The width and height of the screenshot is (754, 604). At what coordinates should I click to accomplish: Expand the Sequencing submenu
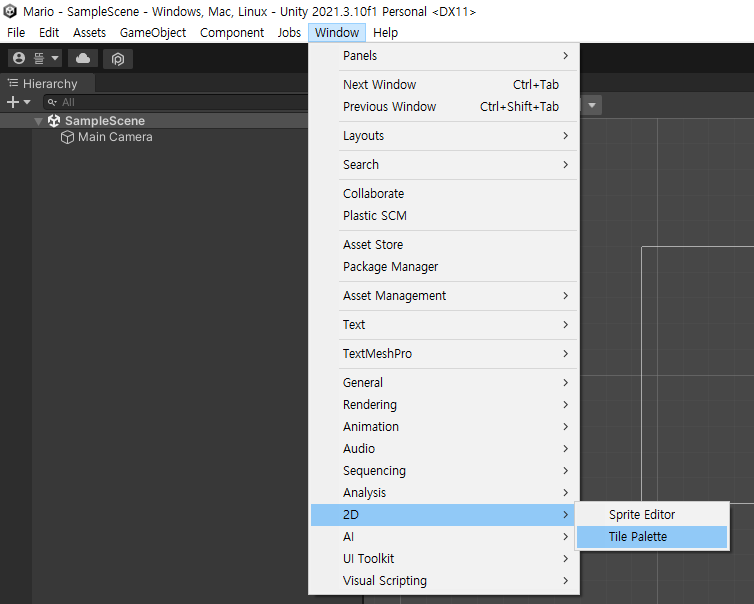[444, 471]
